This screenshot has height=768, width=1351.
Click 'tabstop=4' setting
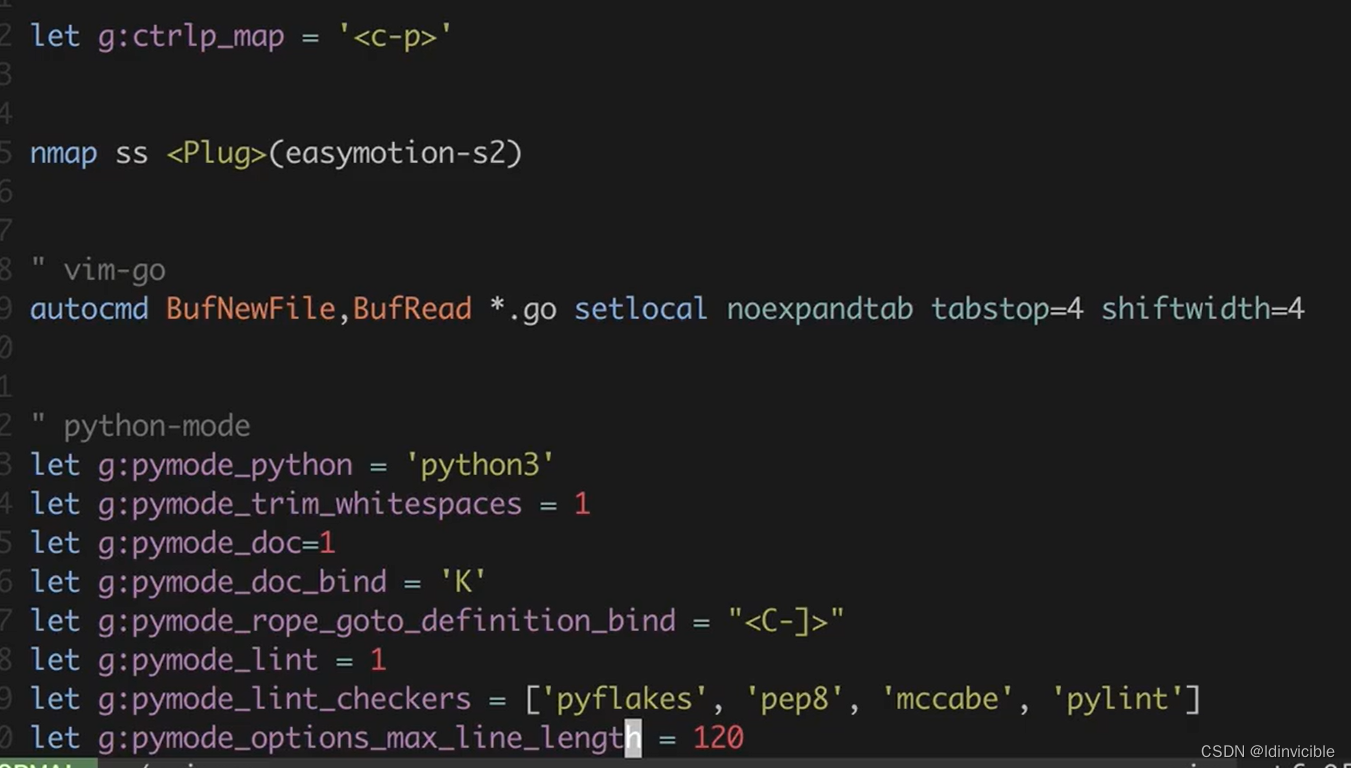tap(1008, 309)
